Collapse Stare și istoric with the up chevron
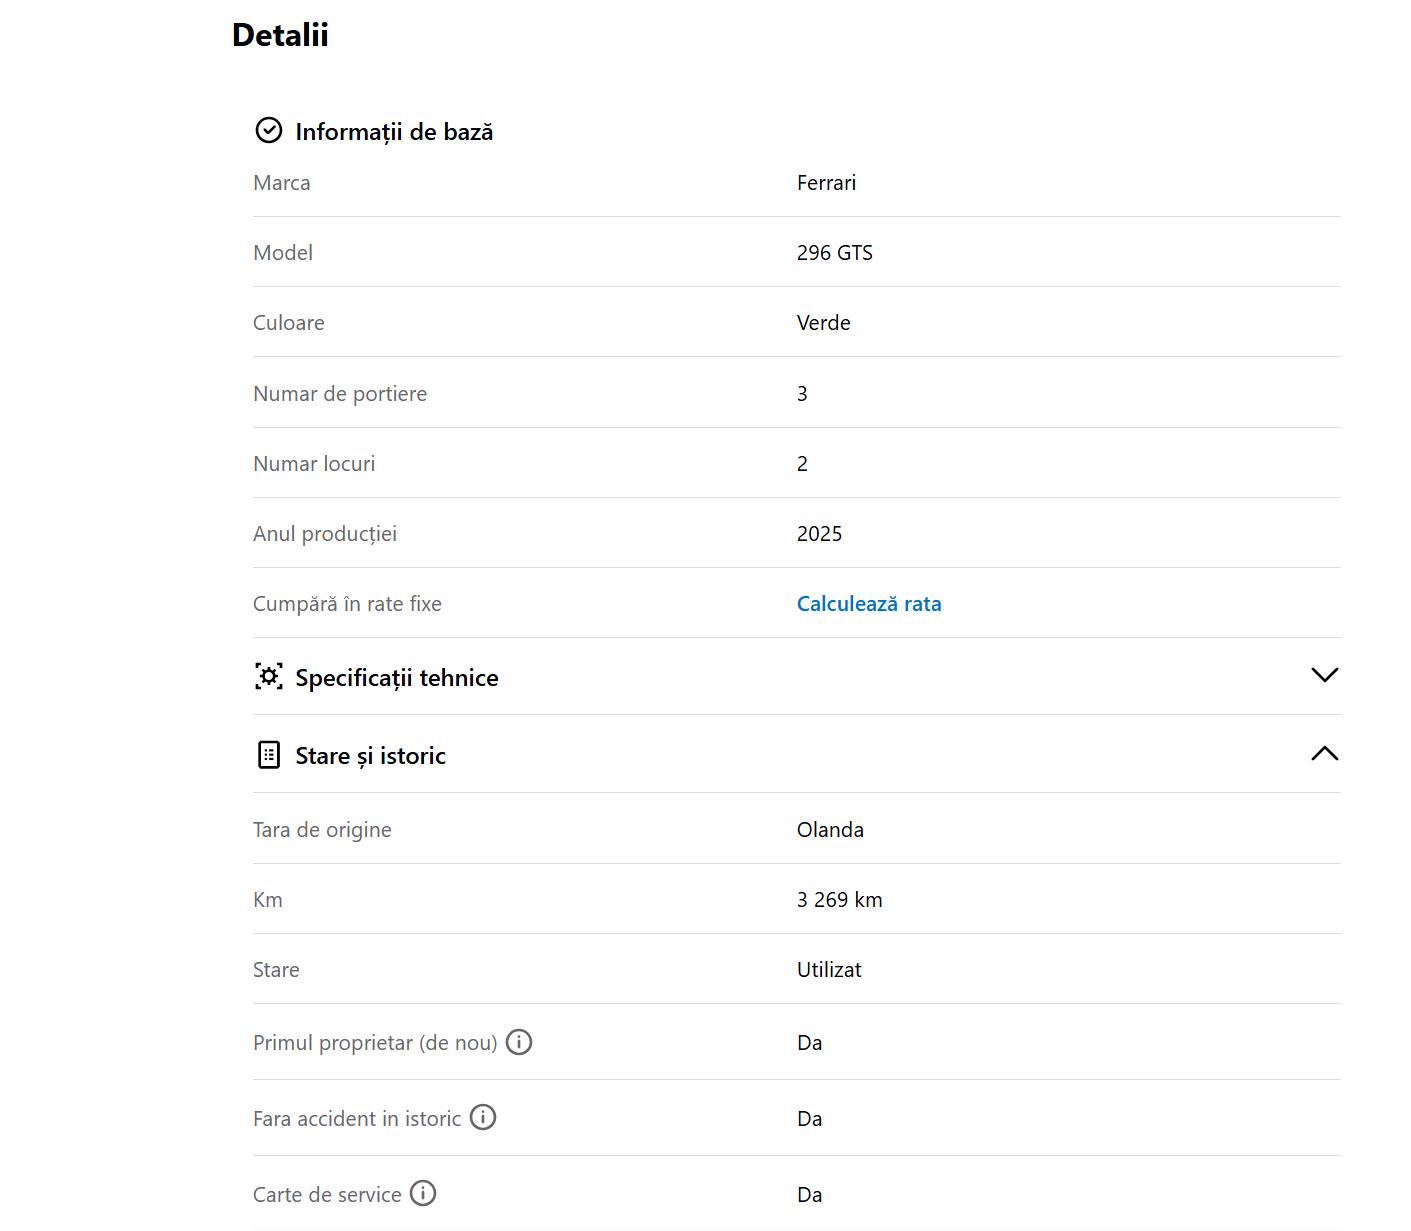1411x1231 pixels. pos(1324,754)
